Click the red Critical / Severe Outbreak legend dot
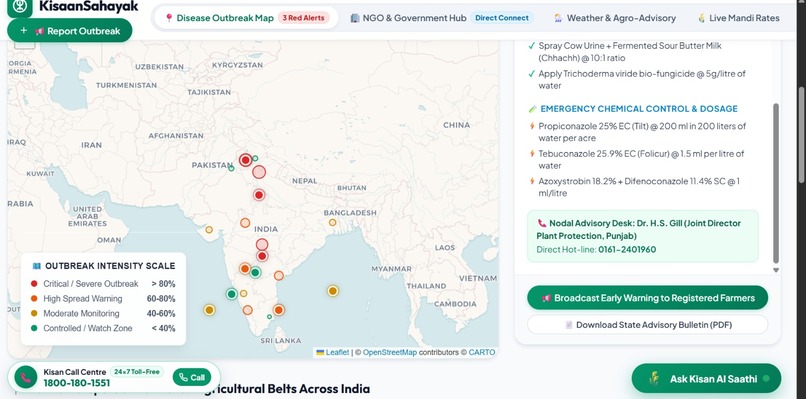806x399 pixels. 34,284
